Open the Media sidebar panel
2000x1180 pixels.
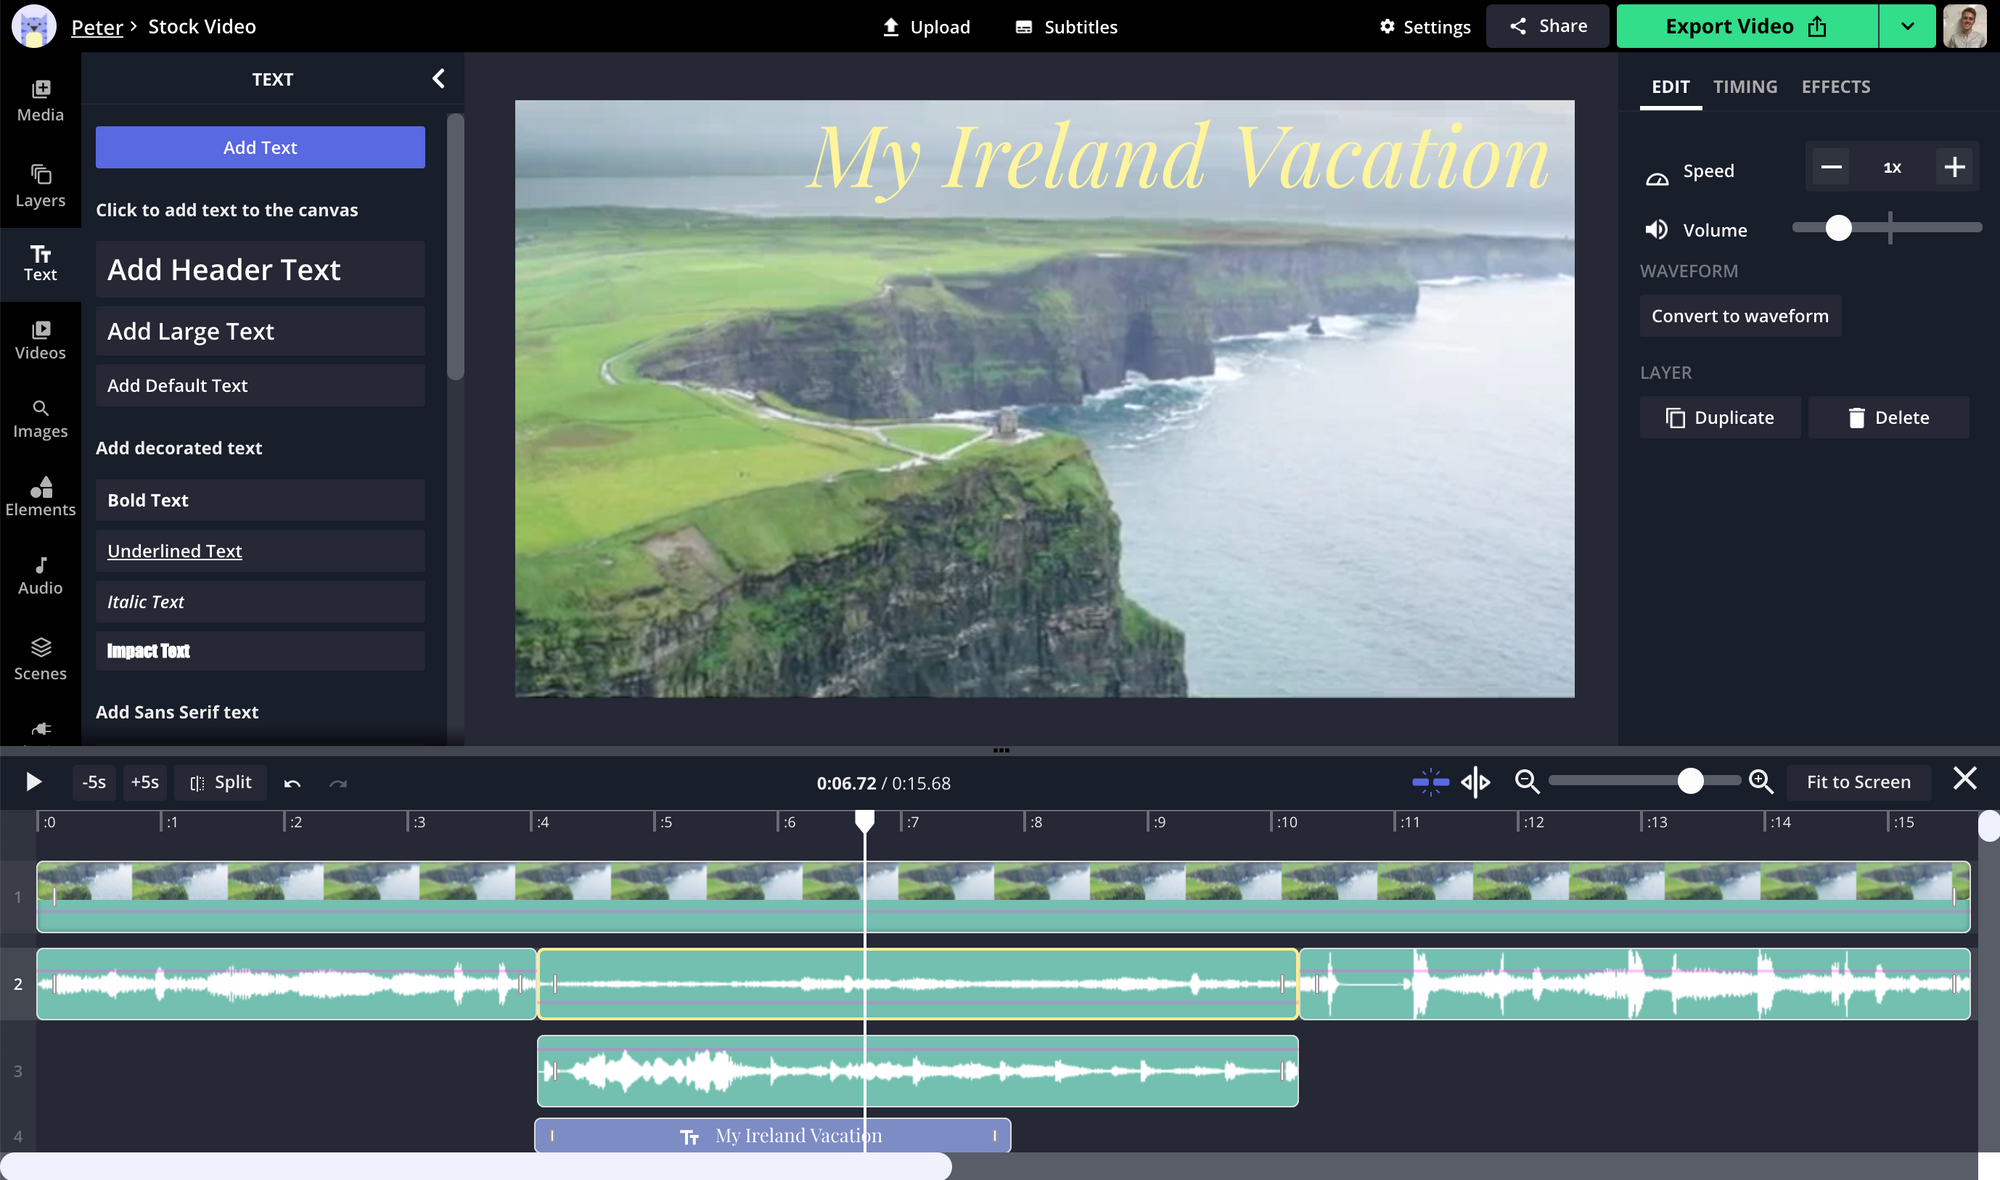click(40, 100)
